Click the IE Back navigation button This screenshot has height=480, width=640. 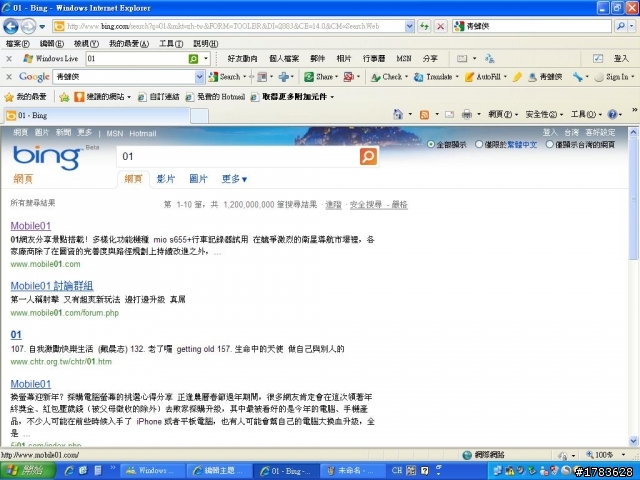(x=11, y=27)
